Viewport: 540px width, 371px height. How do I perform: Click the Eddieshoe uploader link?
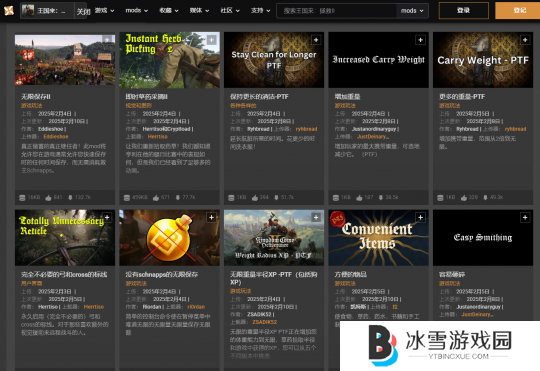point(56,137)
